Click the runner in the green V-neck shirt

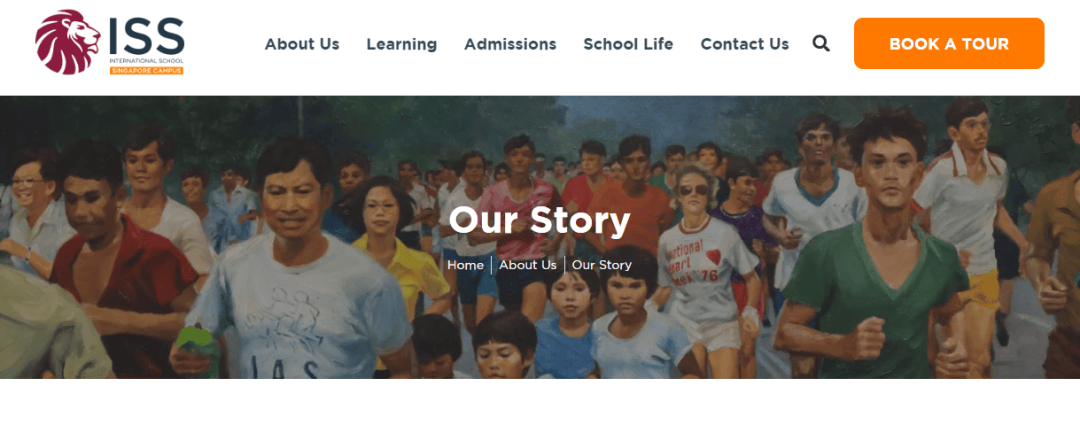[875, 248]
